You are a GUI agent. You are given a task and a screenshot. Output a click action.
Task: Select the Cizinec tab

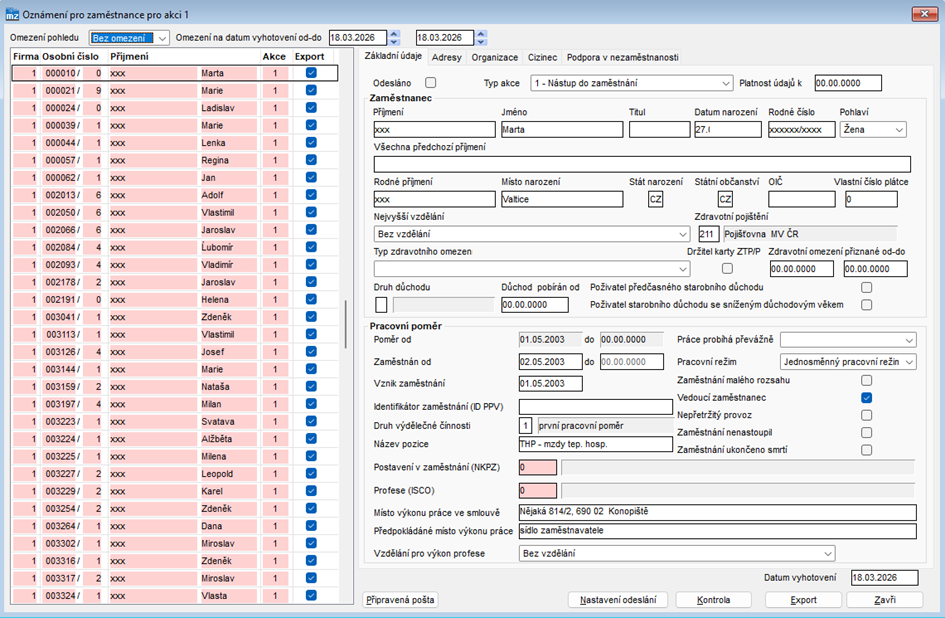(542, 57)
